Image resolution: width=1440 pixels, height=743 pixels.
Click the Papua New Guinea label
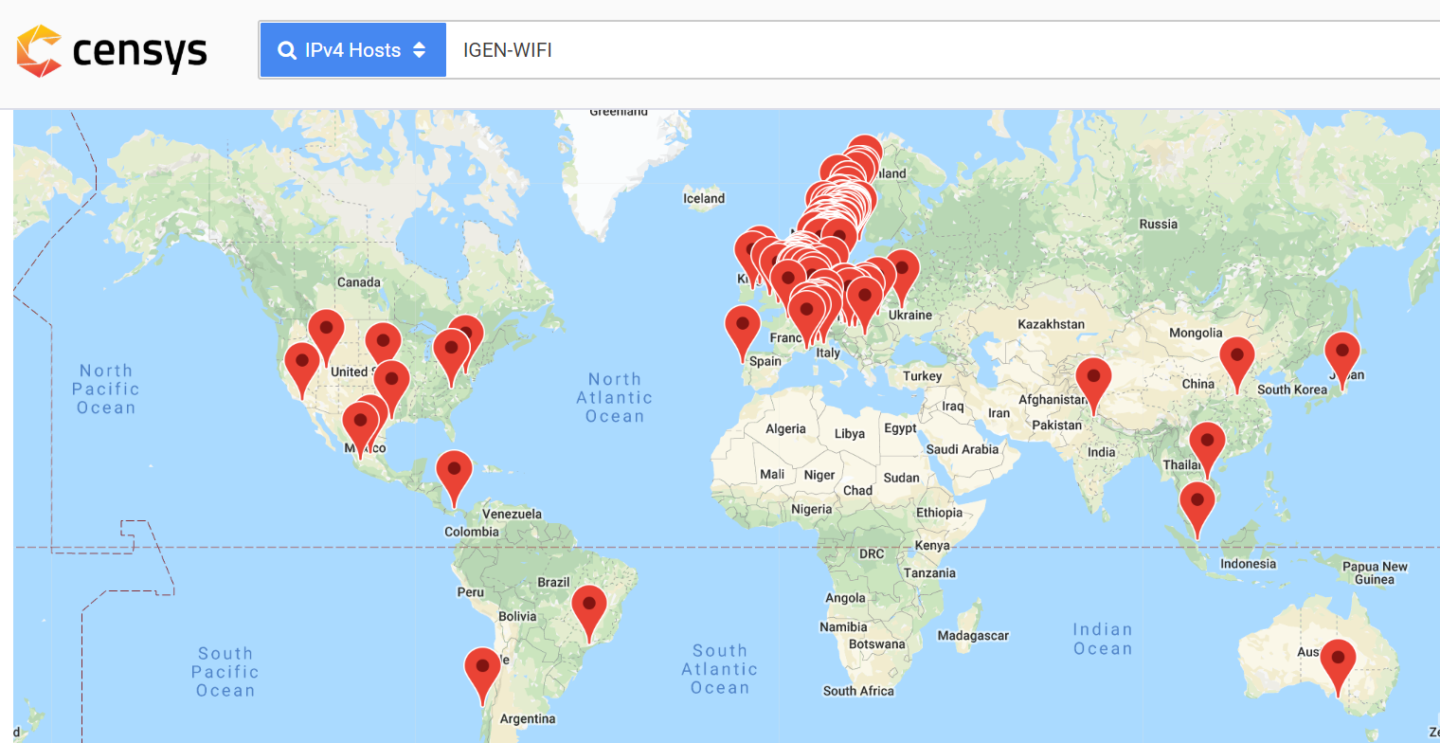click(x=1375, y=573)
